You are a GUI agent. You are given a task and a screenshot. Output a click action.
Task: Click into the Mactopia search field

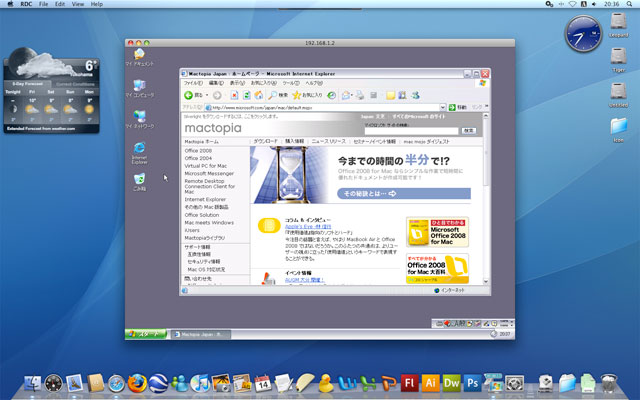411,131
